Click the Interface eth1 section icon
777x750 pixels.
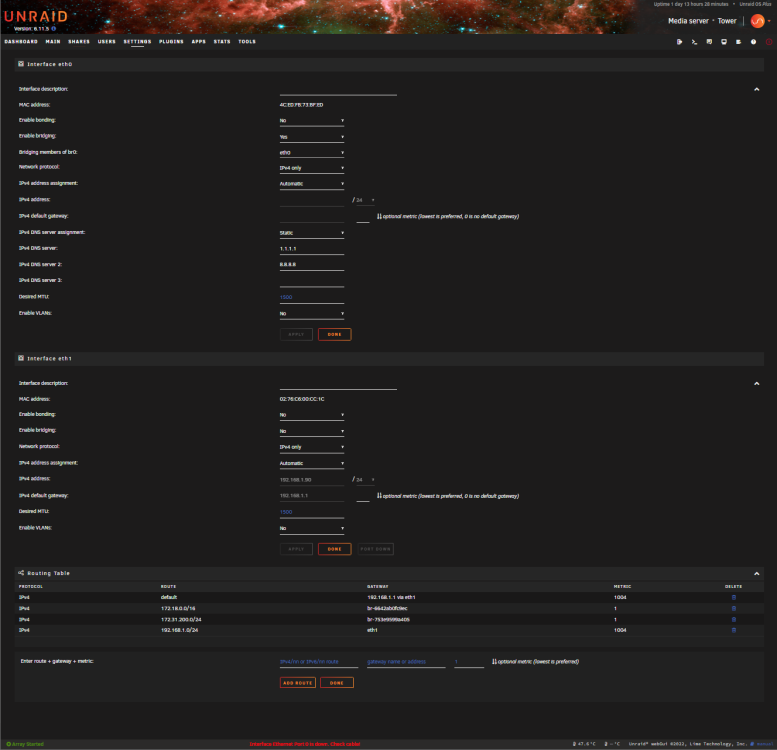click(21, 358)
